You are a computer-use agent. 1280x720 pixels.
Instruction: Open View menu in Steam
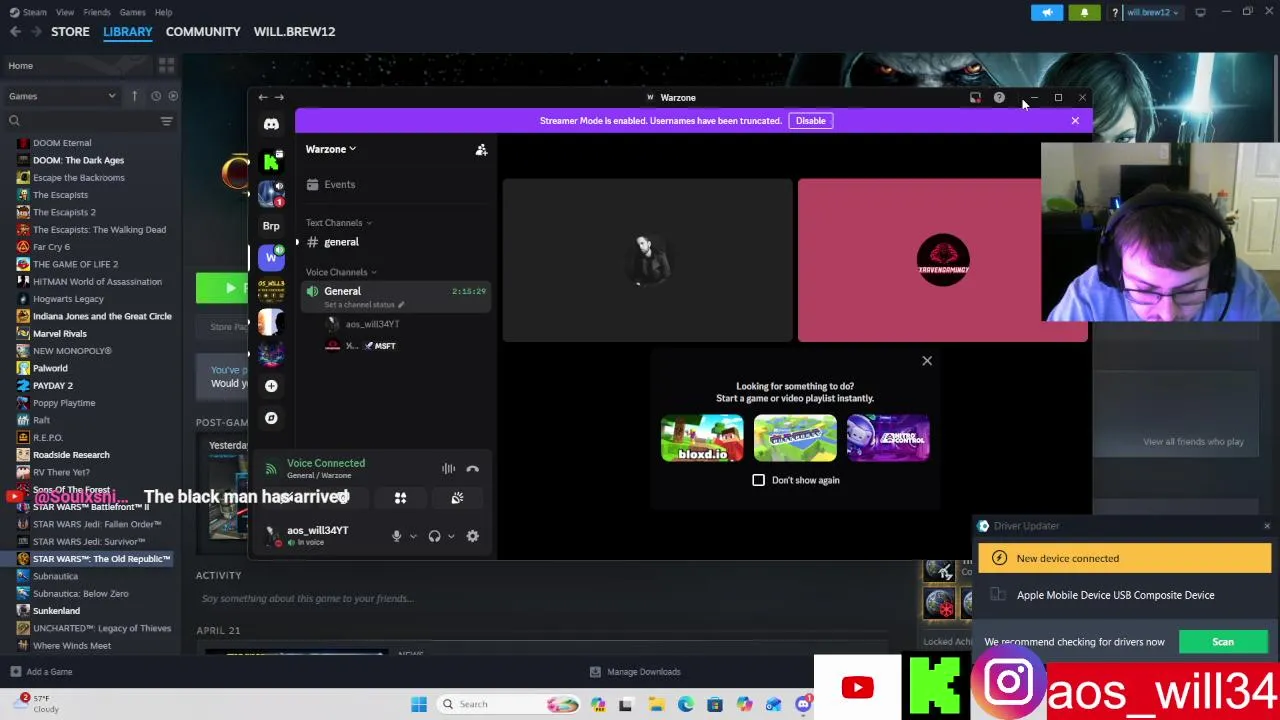point(65,12)
